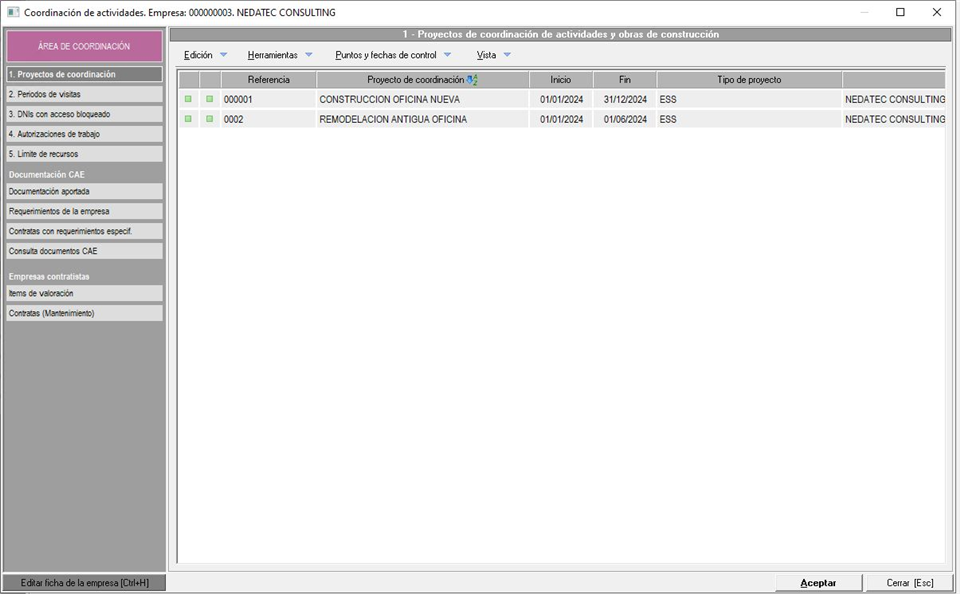Expand the Herramientas dropdown
This screenshot has height=594, width=960.
click(279, 55)
